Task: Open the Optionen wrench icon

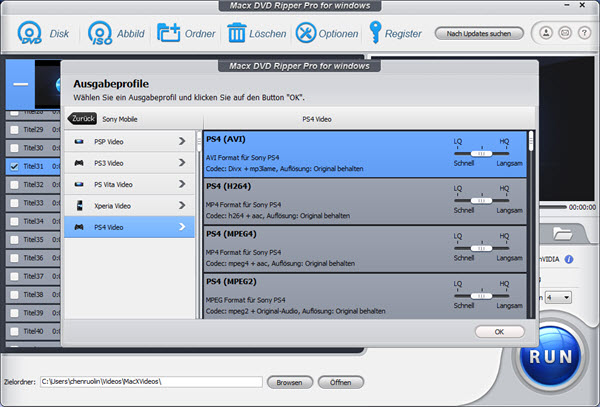Action: coord(305,33)
